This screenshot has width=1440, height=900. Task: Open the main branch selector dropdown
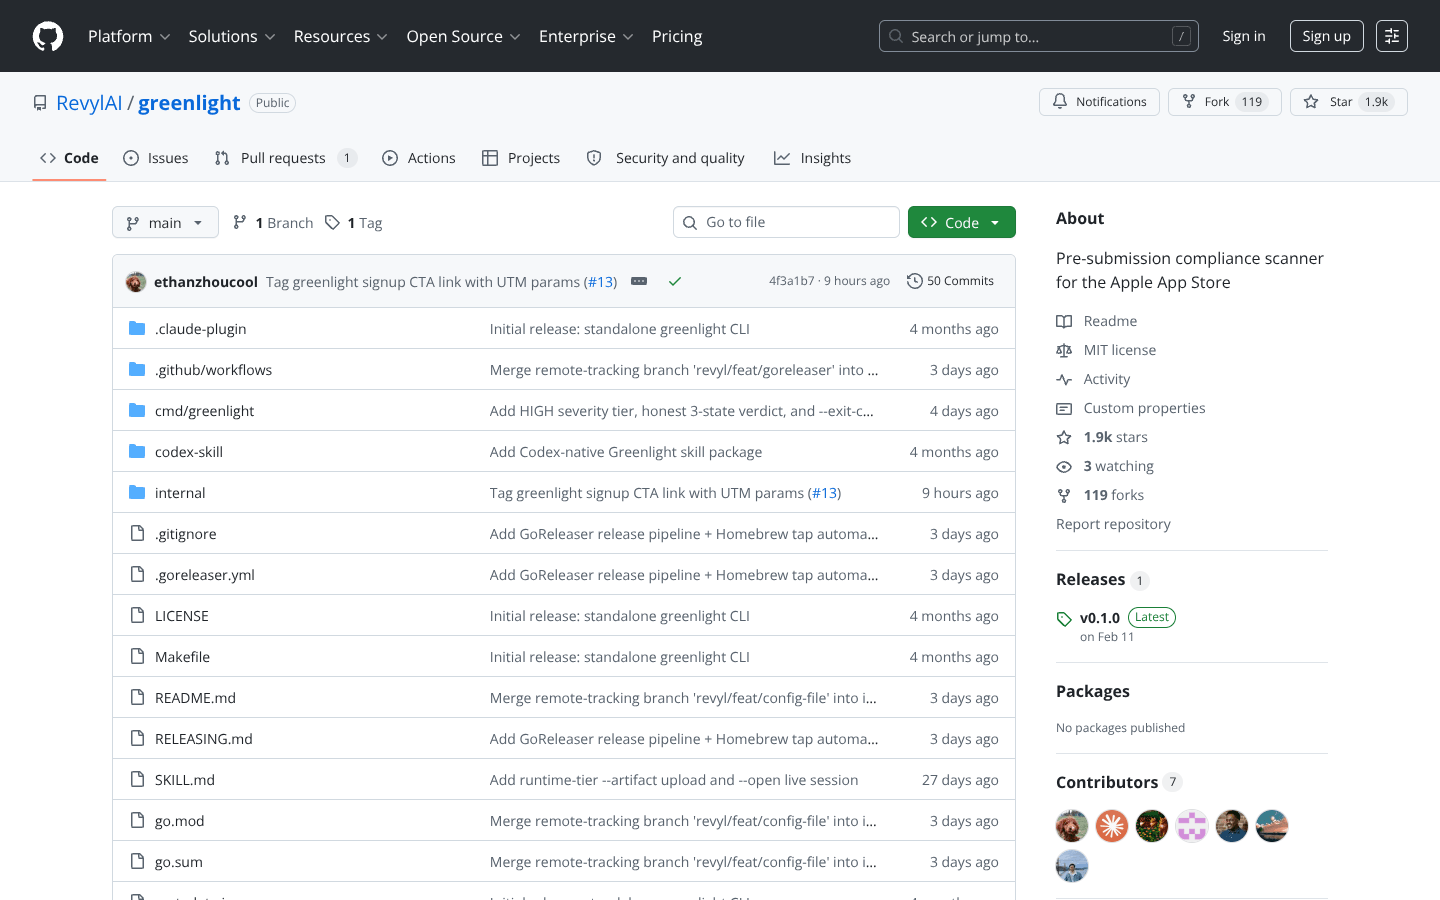pyautogui.click(x=165, y=222)
